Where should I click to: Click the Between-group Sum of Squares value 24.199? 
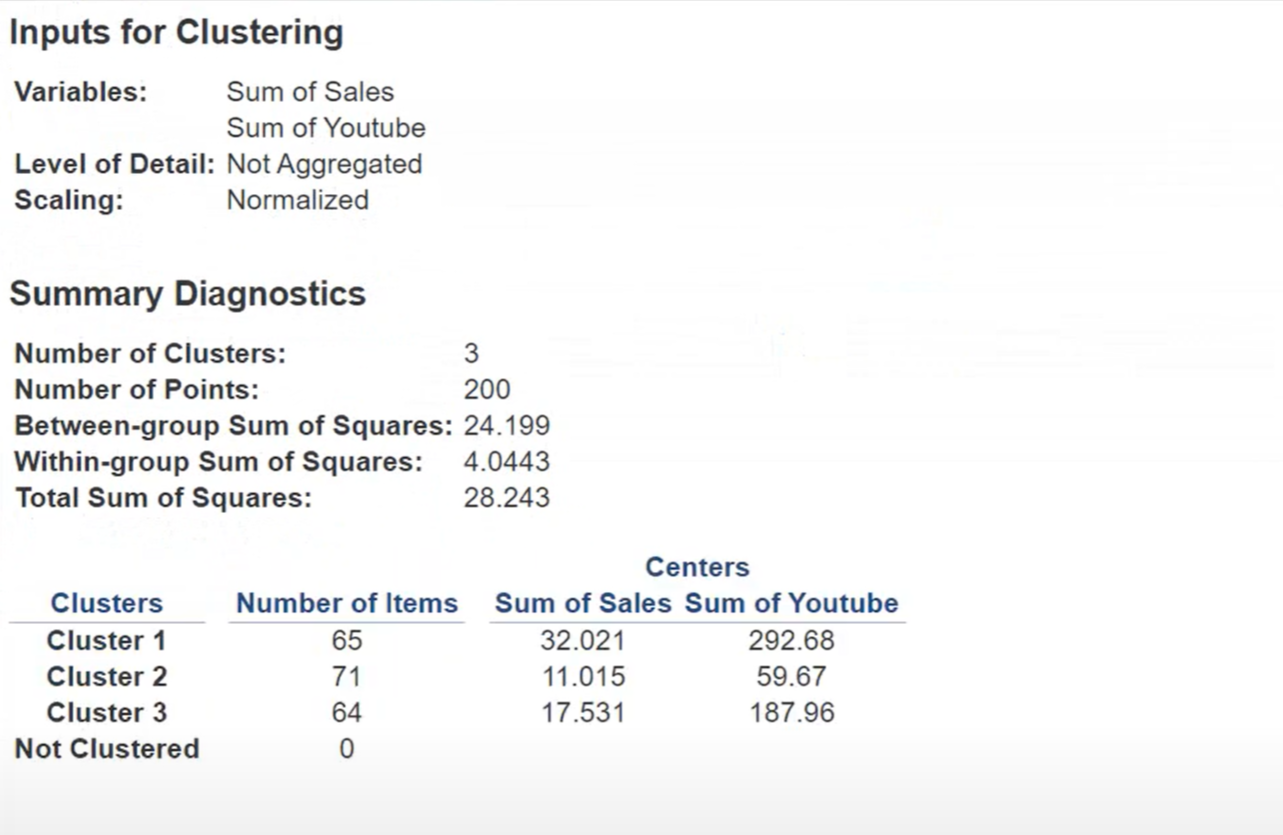pyautogui.click(x=506, y=426)
